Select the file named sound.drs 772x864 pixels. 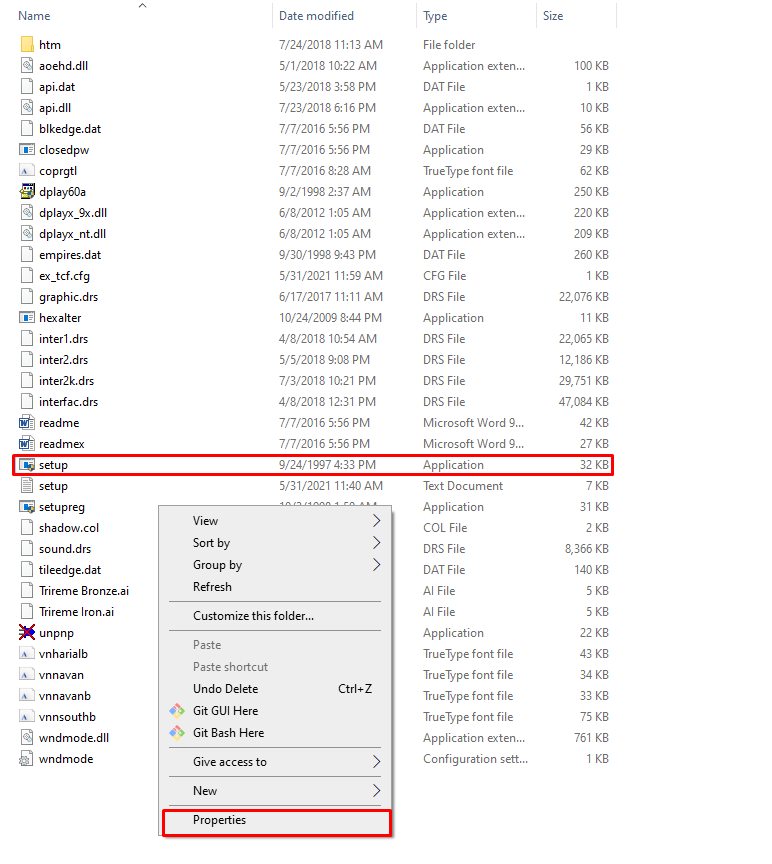click(x=65, y=549)
